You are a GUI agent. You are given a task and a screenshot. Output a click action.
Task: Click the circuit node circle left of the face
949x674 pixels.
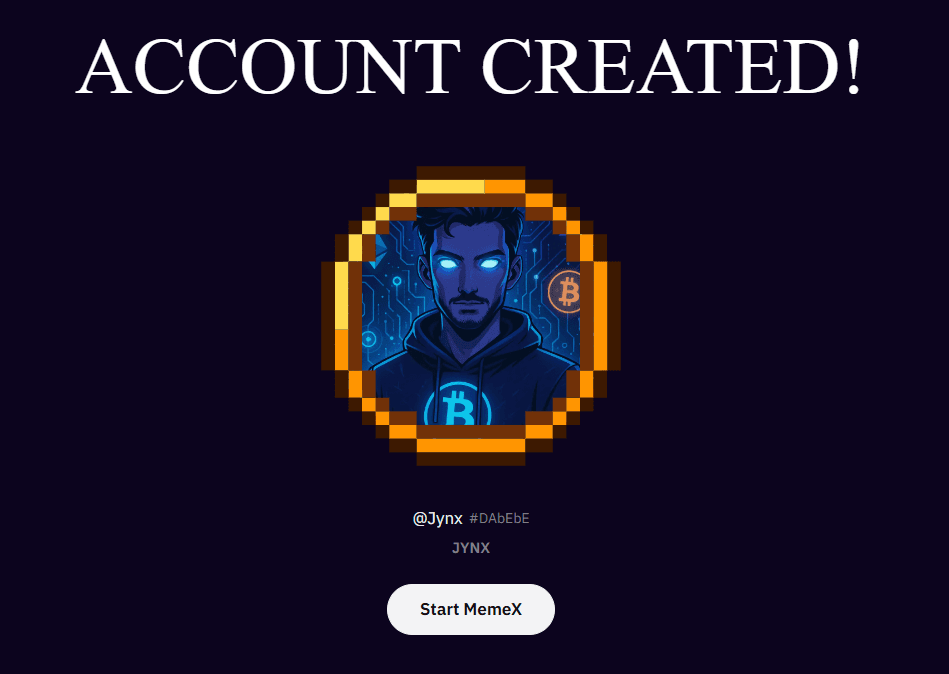point(397,281)
